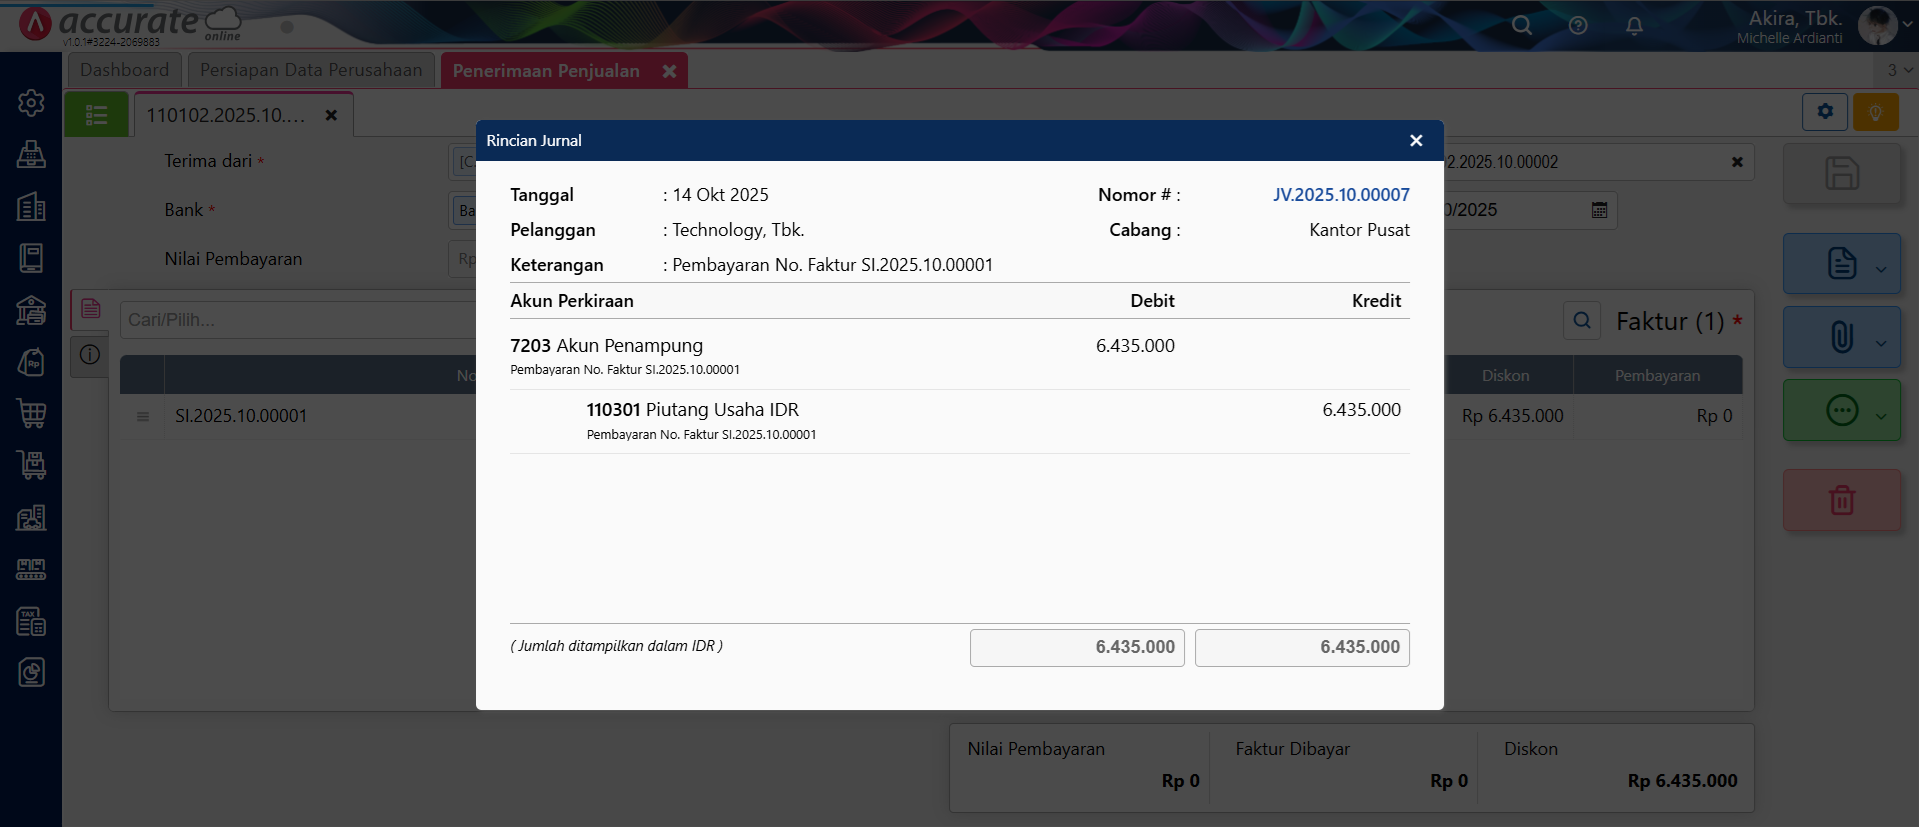1919x827 pixels.
Task: Open the settings gear in sidebar
Action: (31, 103)
